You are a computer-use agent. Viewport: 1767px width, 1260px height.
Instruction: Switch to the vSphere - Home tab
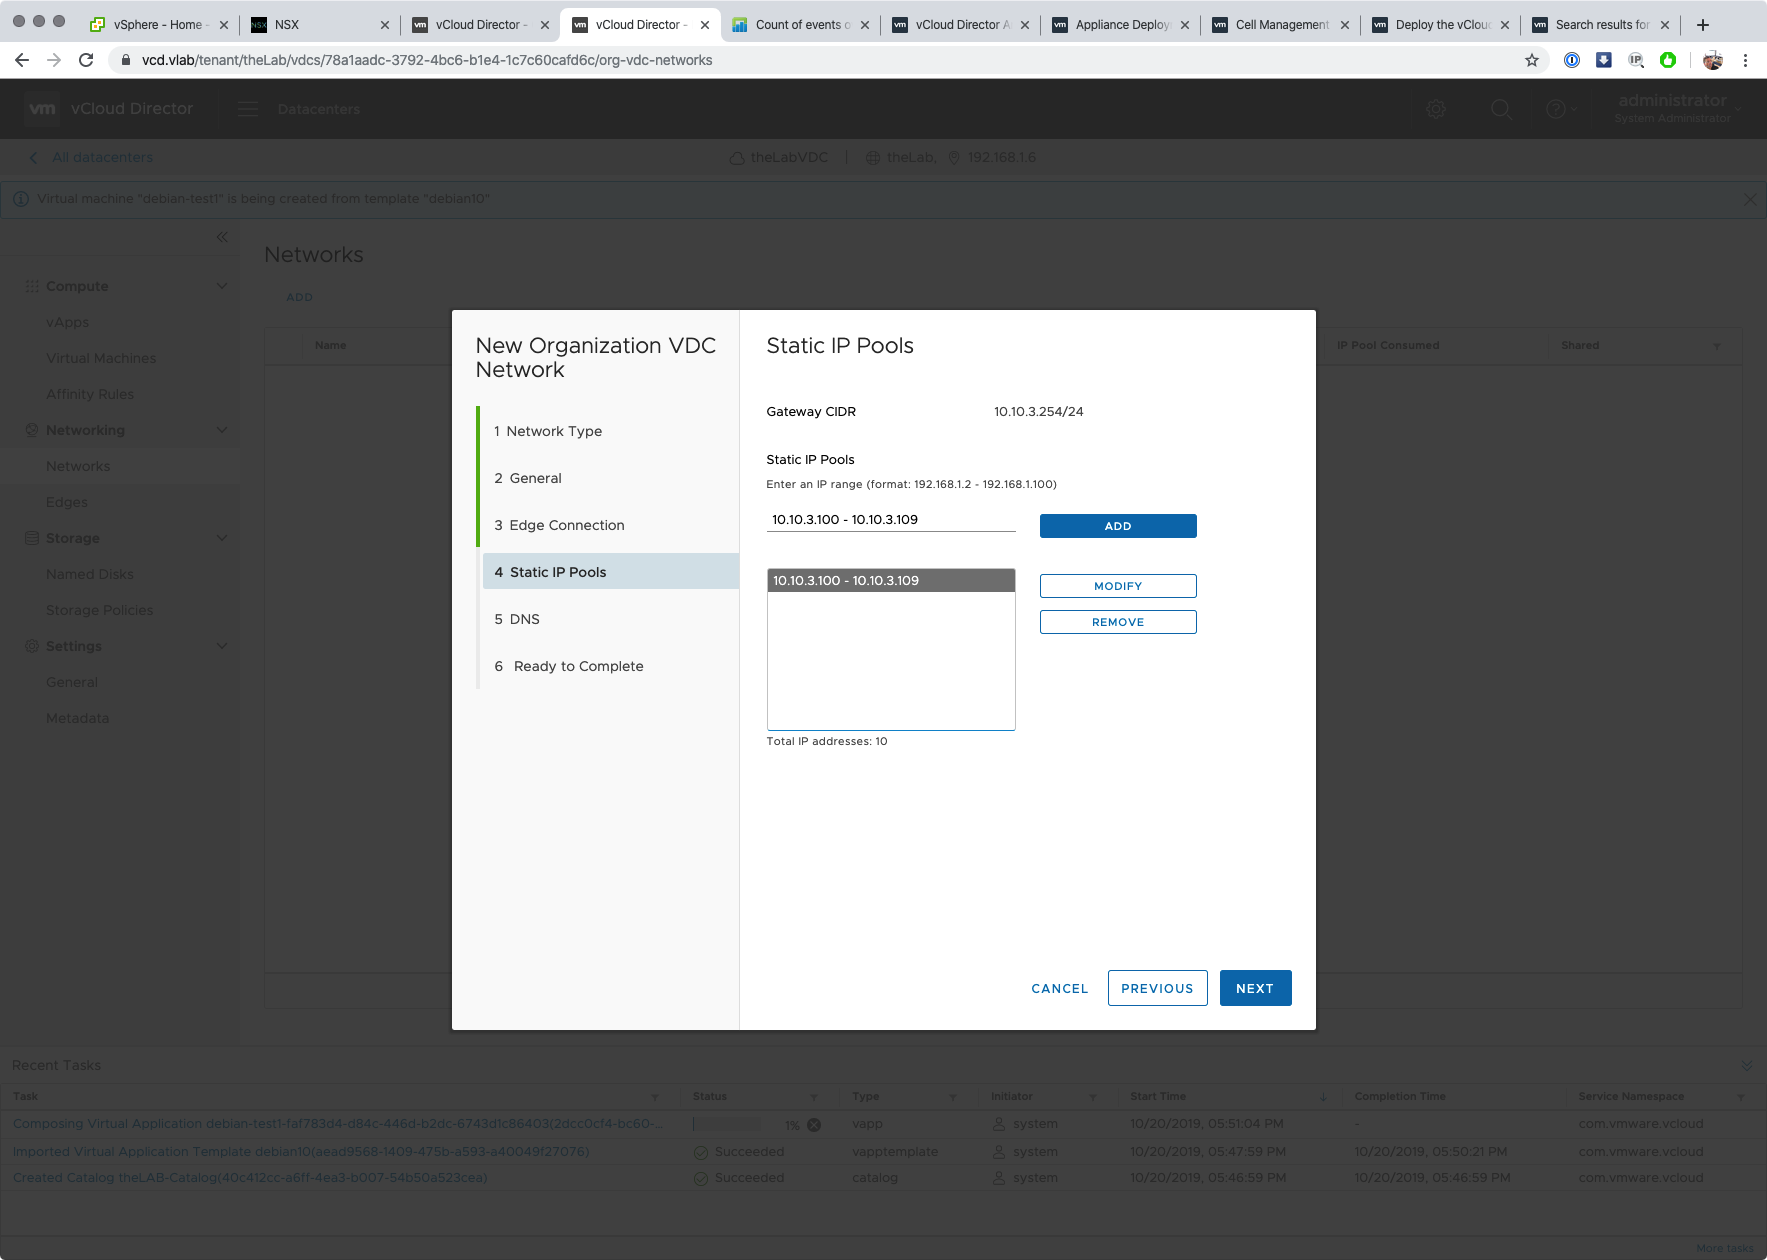point(157,24)
